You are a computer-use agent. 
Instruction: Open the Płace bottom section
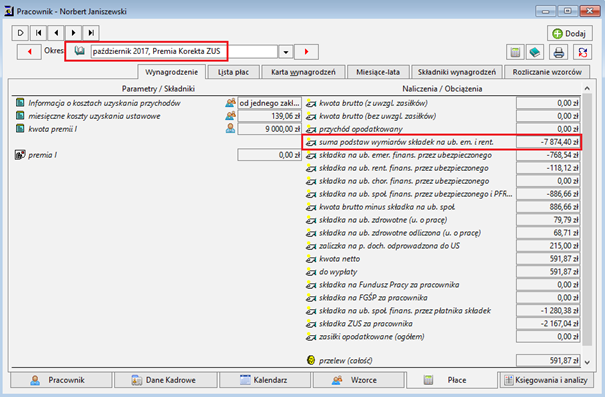pyautogui.click(x=451, y=380)
